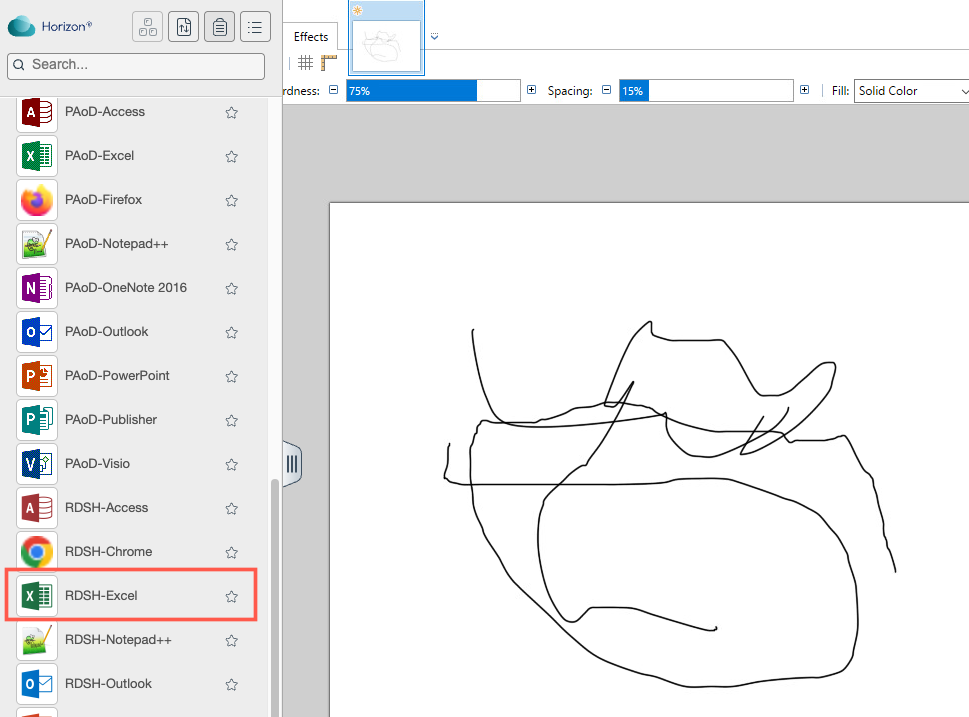
Task: Toggle the pixel grid icon in toolbar
Action: (306, 63)
